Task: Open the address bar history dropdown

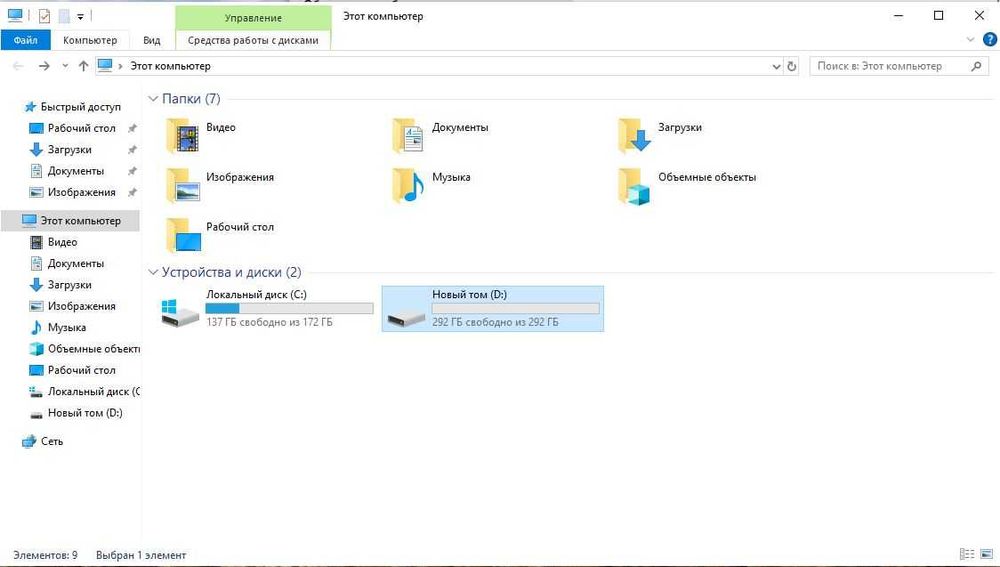Action: pyautogui.click(x=776, y=66)
